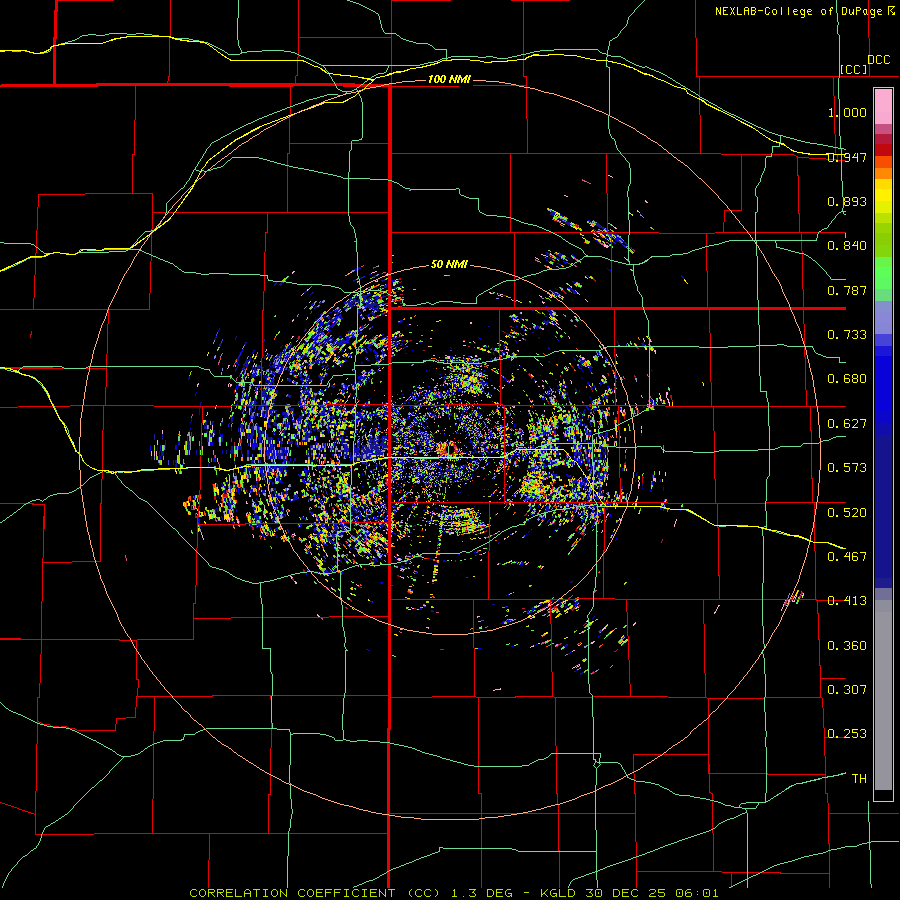Click the radar site at the center of the range rings
This screenshot has width=900, height=900.
point(447,448)
